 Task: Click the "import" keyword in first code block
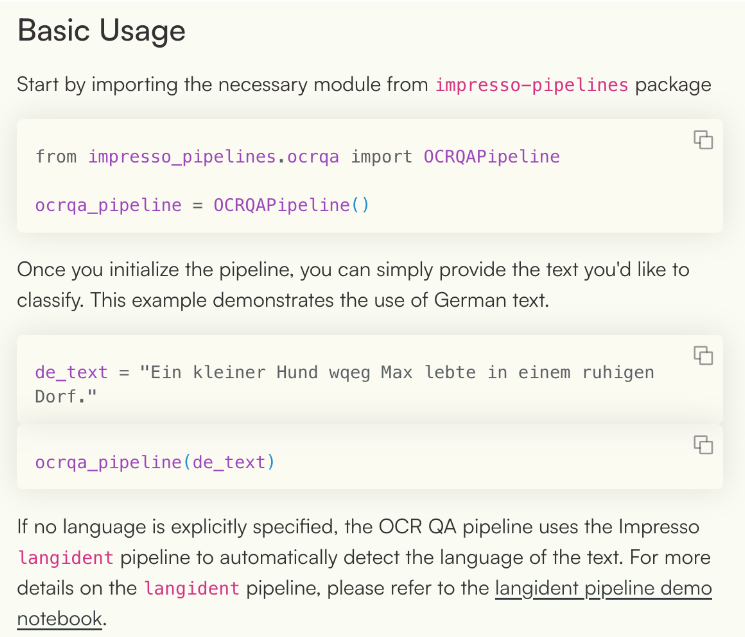(381, 156)
